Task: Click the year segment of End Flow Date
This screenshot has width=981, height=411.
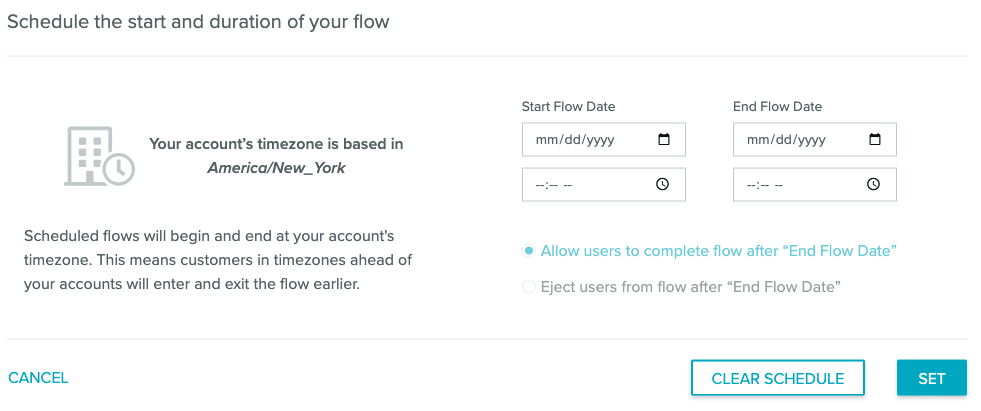Action: pos(811,140)
